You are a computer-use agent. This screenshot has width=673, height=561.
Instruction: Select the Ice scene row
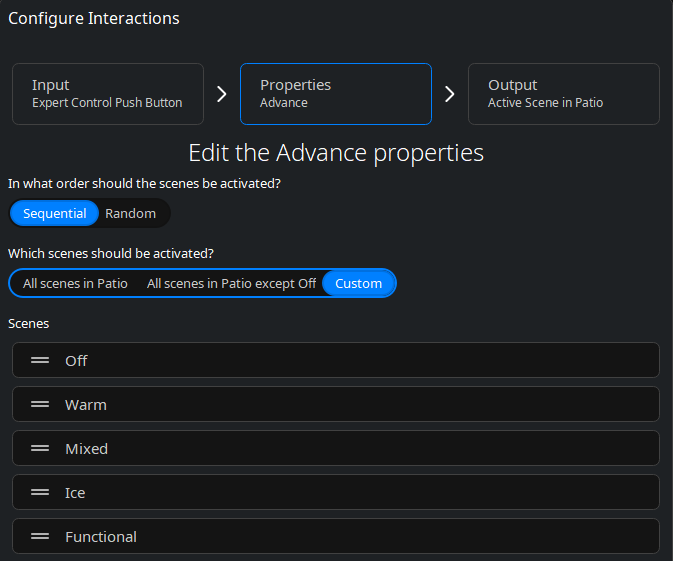coord(336,492)
